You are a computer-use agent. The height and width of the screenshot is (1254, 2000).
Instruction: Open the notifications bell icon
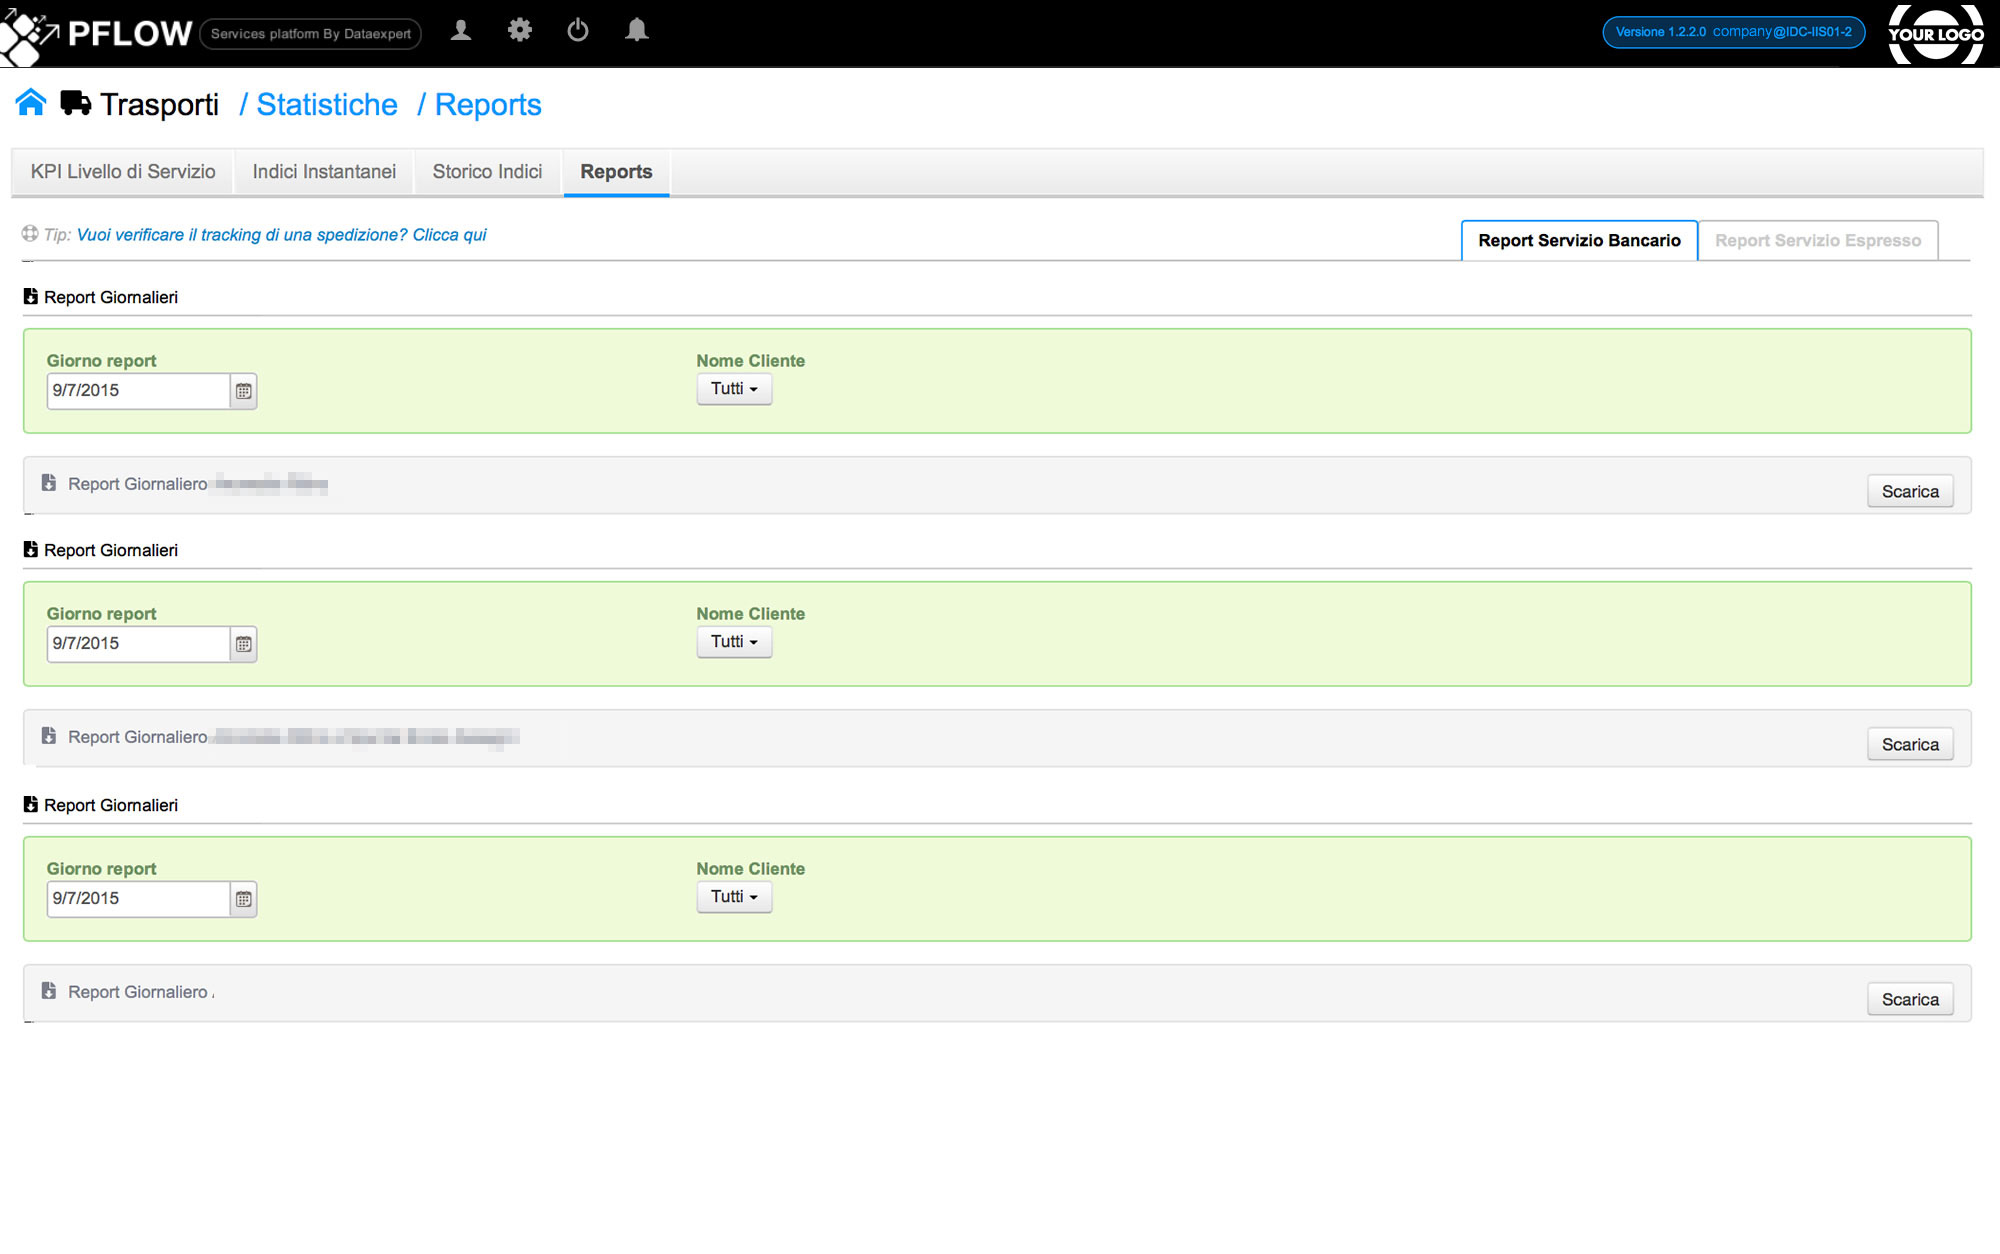click(636, 31)
